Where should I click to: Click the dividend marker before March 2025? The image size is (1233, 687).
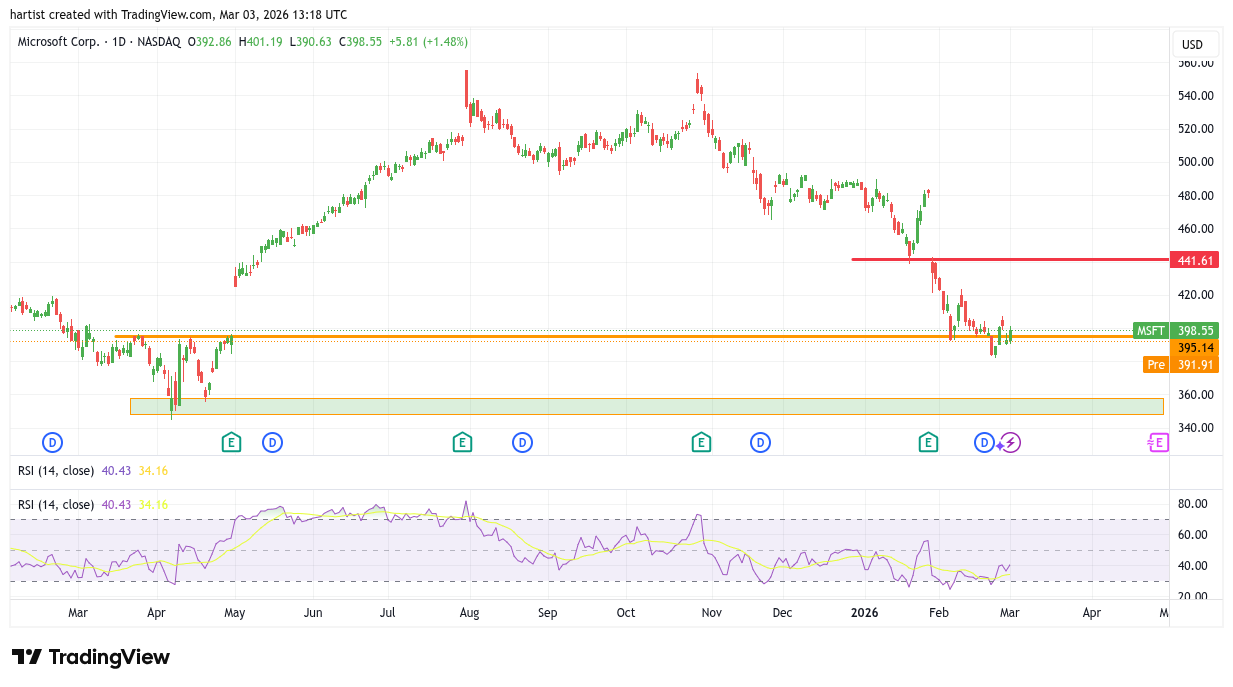pos(52,442)
